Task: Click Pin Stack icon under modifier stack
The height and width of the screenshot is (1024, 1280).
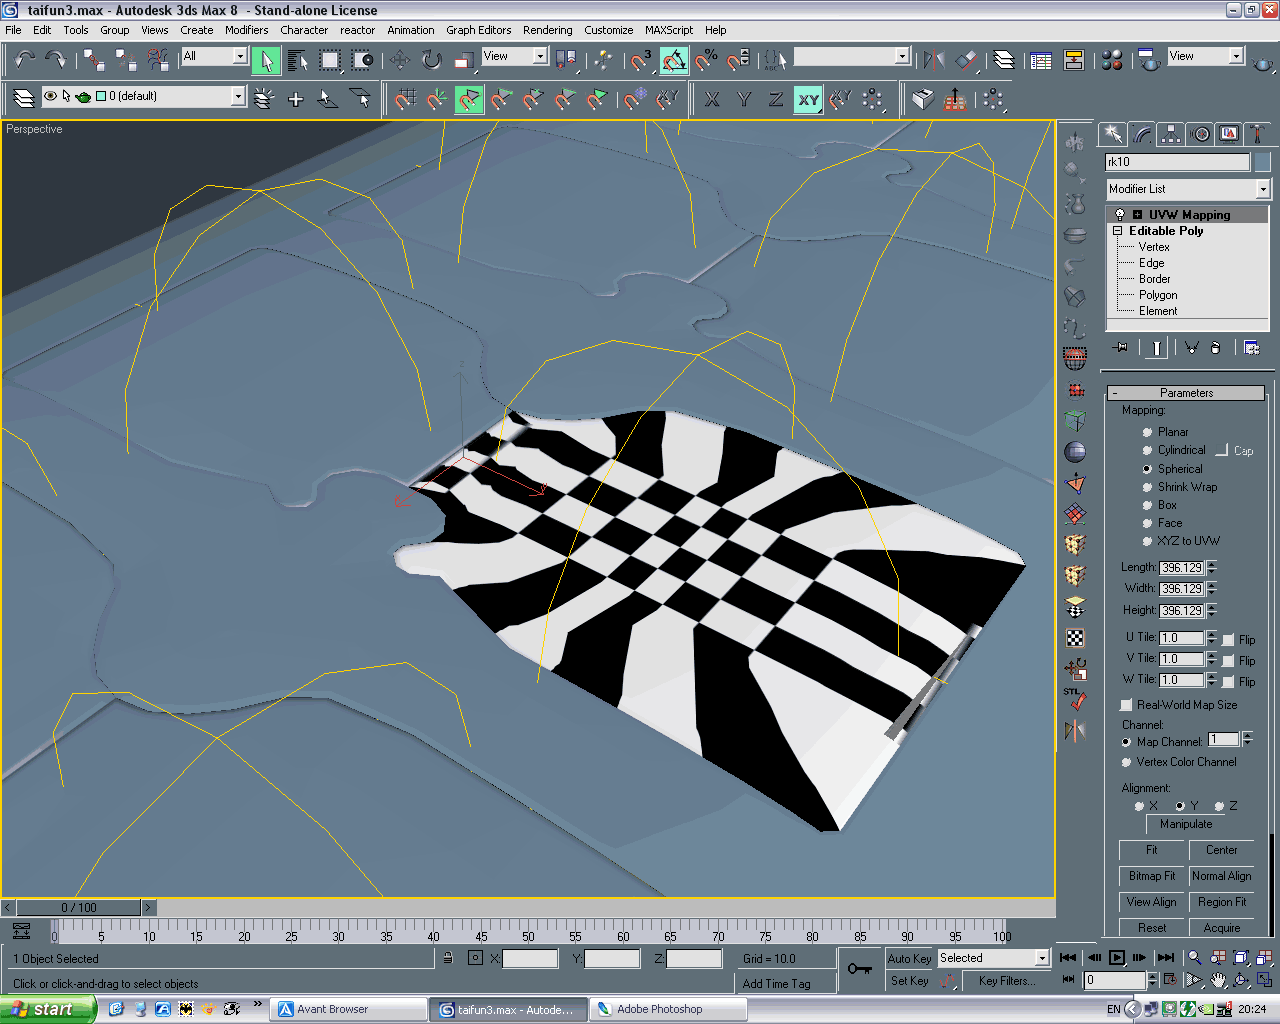Action: [1120, 348]
